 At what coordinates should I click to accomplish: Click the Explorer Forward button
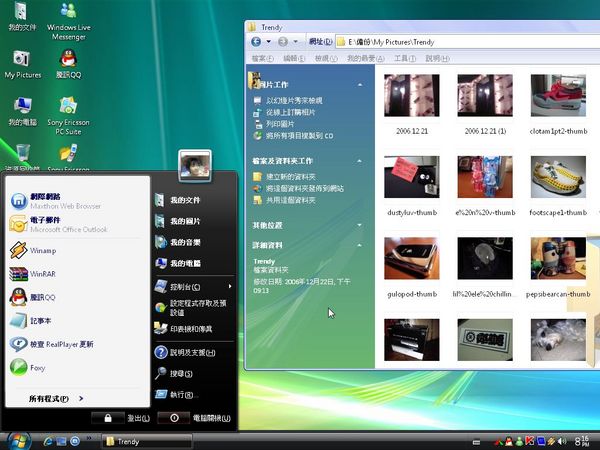(283, 42)
